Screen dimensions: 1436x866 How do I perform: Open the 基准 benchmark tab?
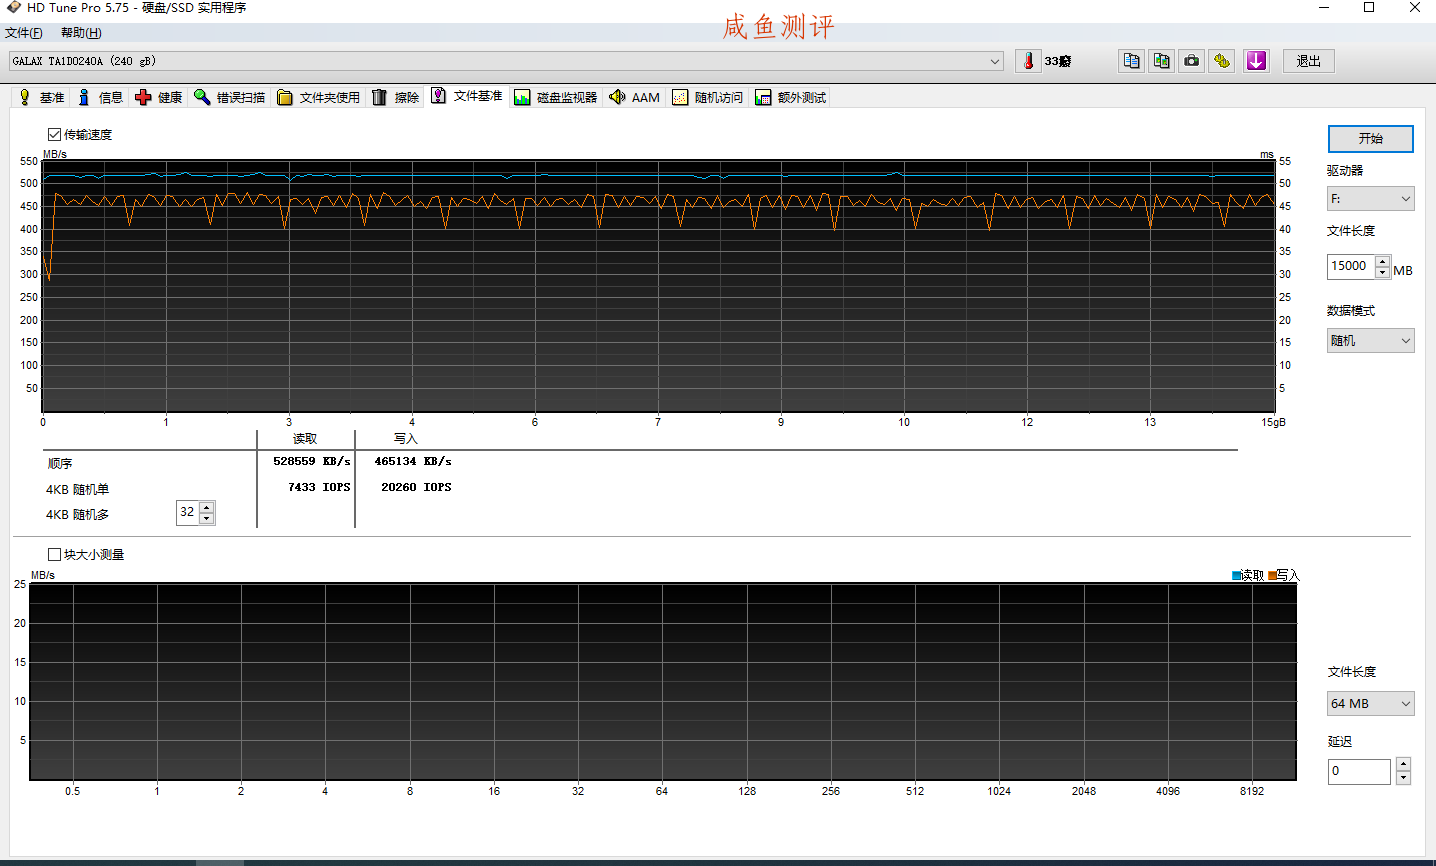click(41, 97)
